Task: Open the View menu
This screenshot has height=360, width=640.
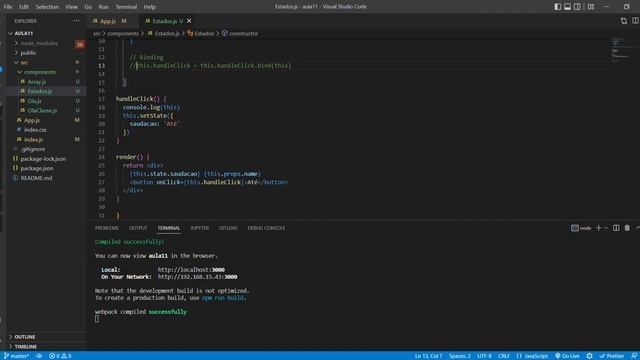Action: click(71, 7)
